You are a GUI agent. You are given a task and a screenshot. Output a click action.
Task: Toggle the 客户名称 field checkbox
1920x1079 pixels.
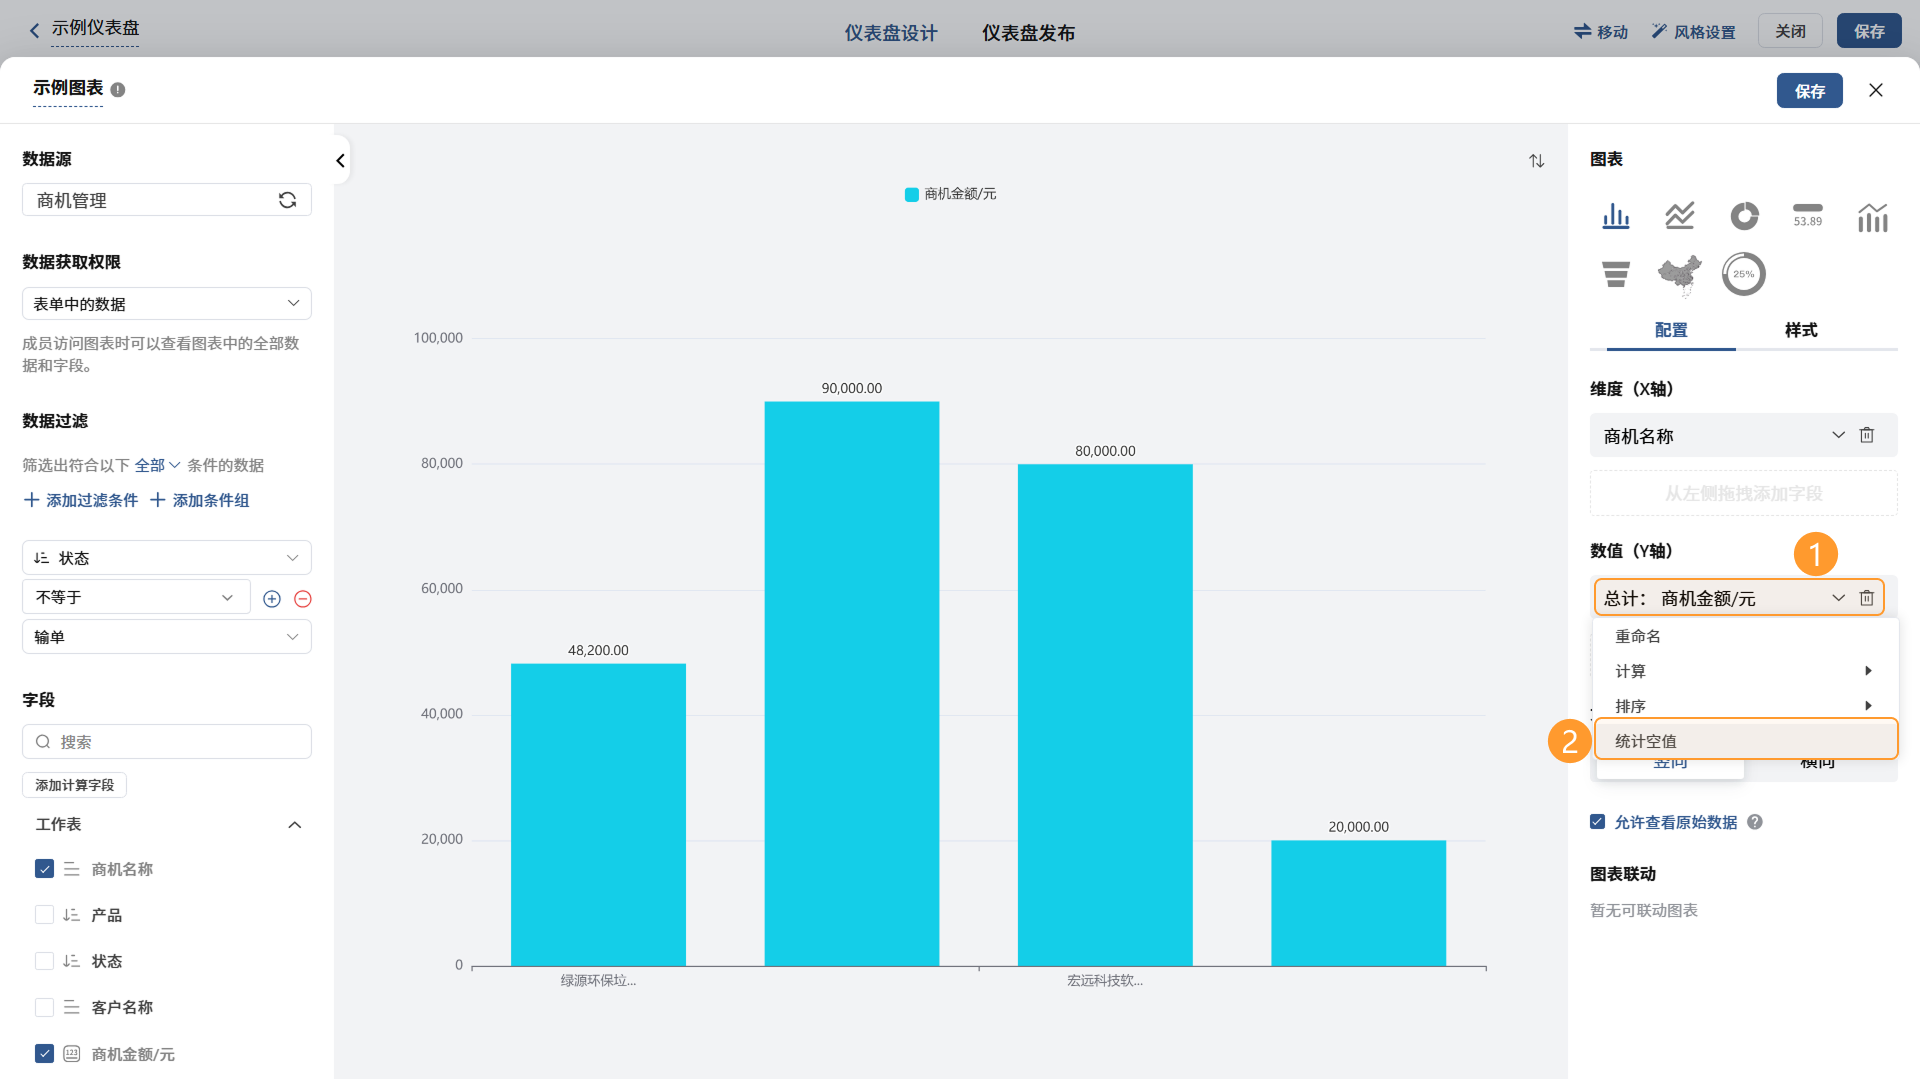pyautogui.click(x=44, y=1007)
